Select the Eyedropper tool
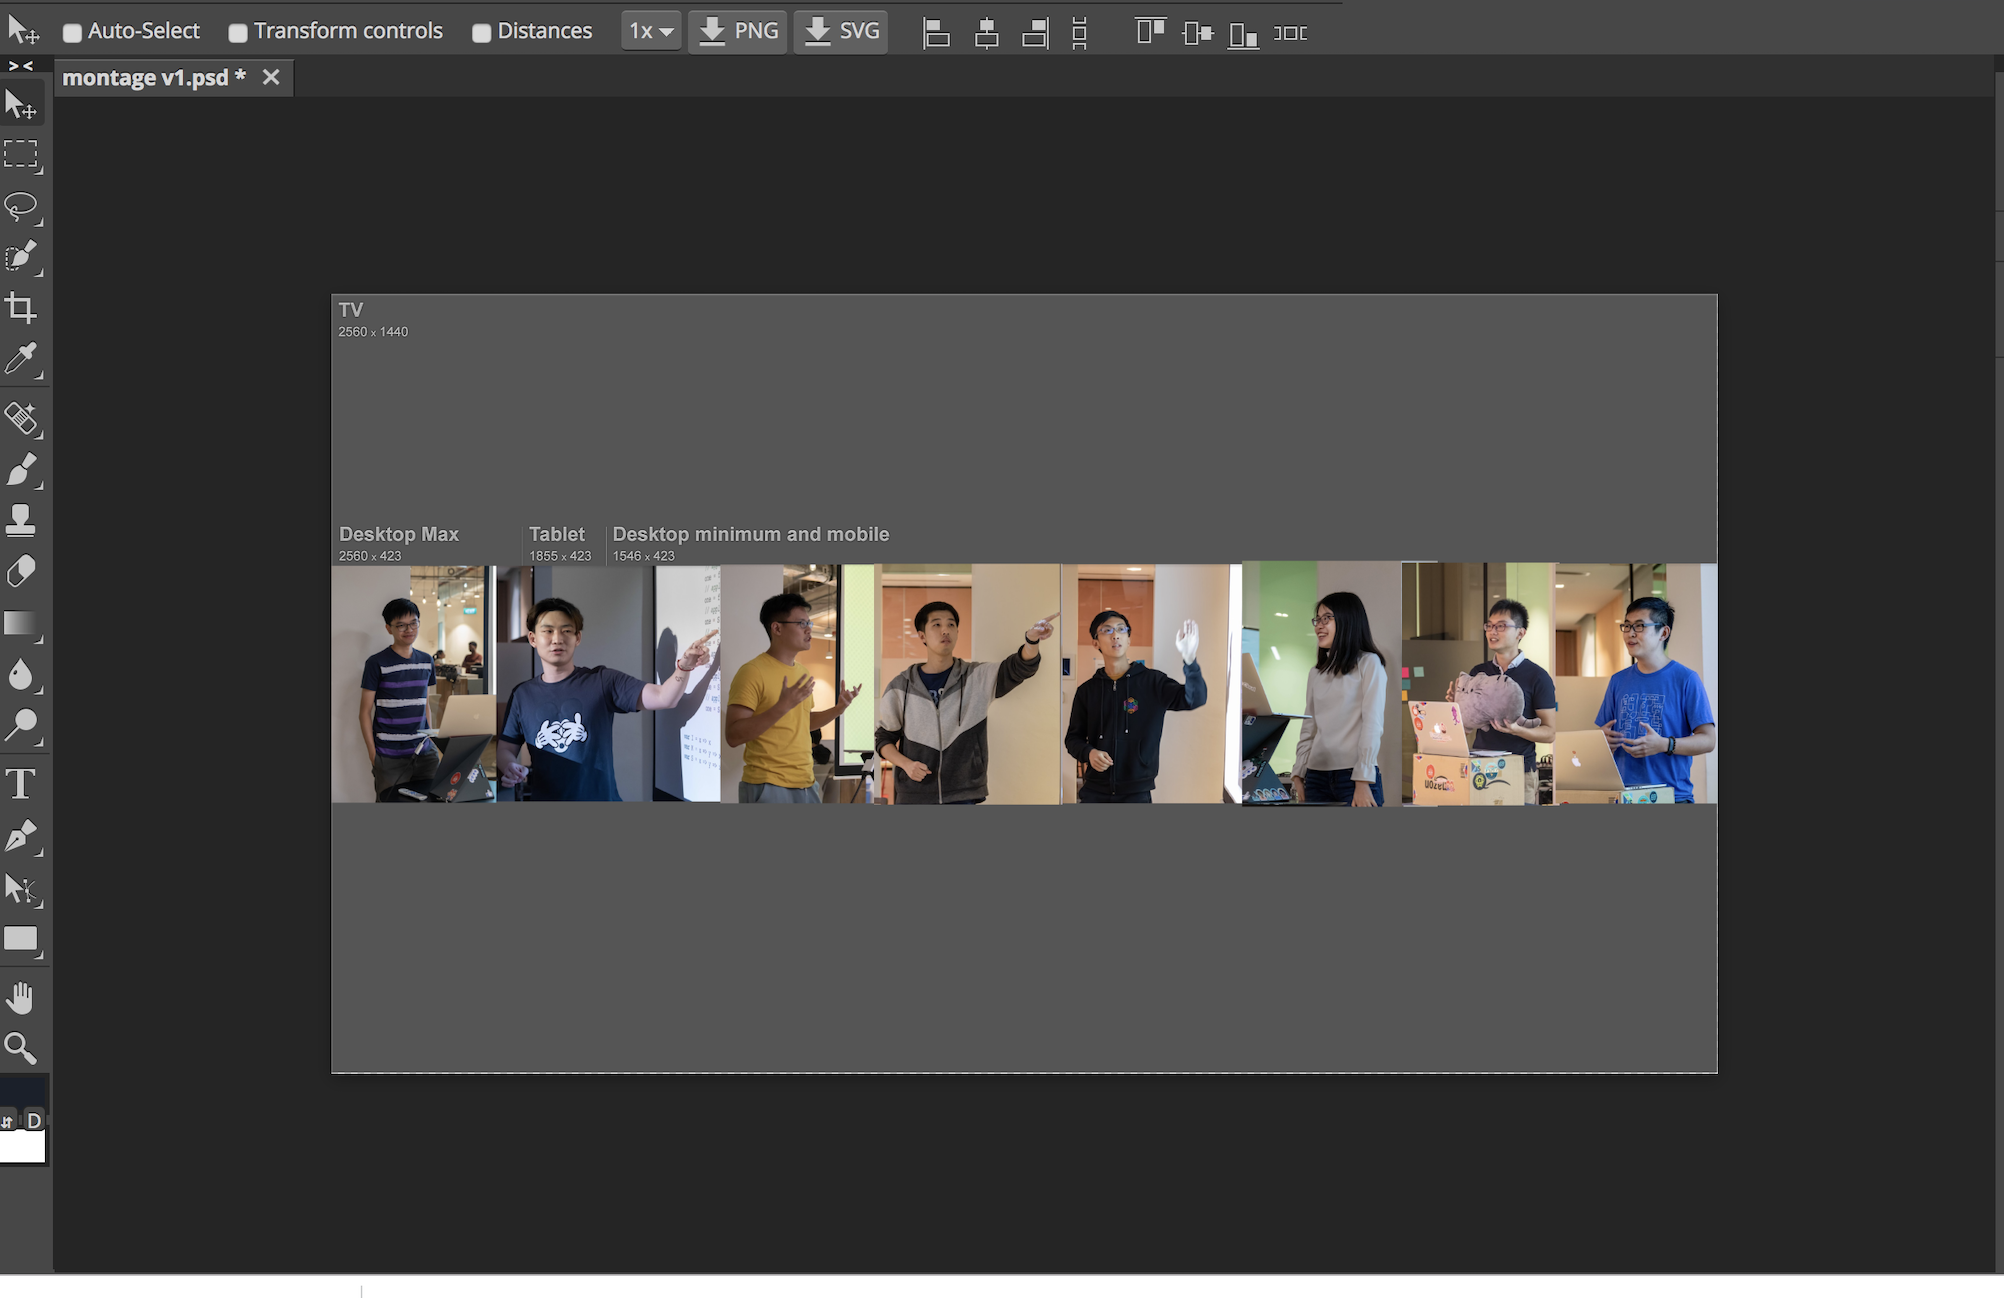The image size is (2004, 1298). click(21, 359)
